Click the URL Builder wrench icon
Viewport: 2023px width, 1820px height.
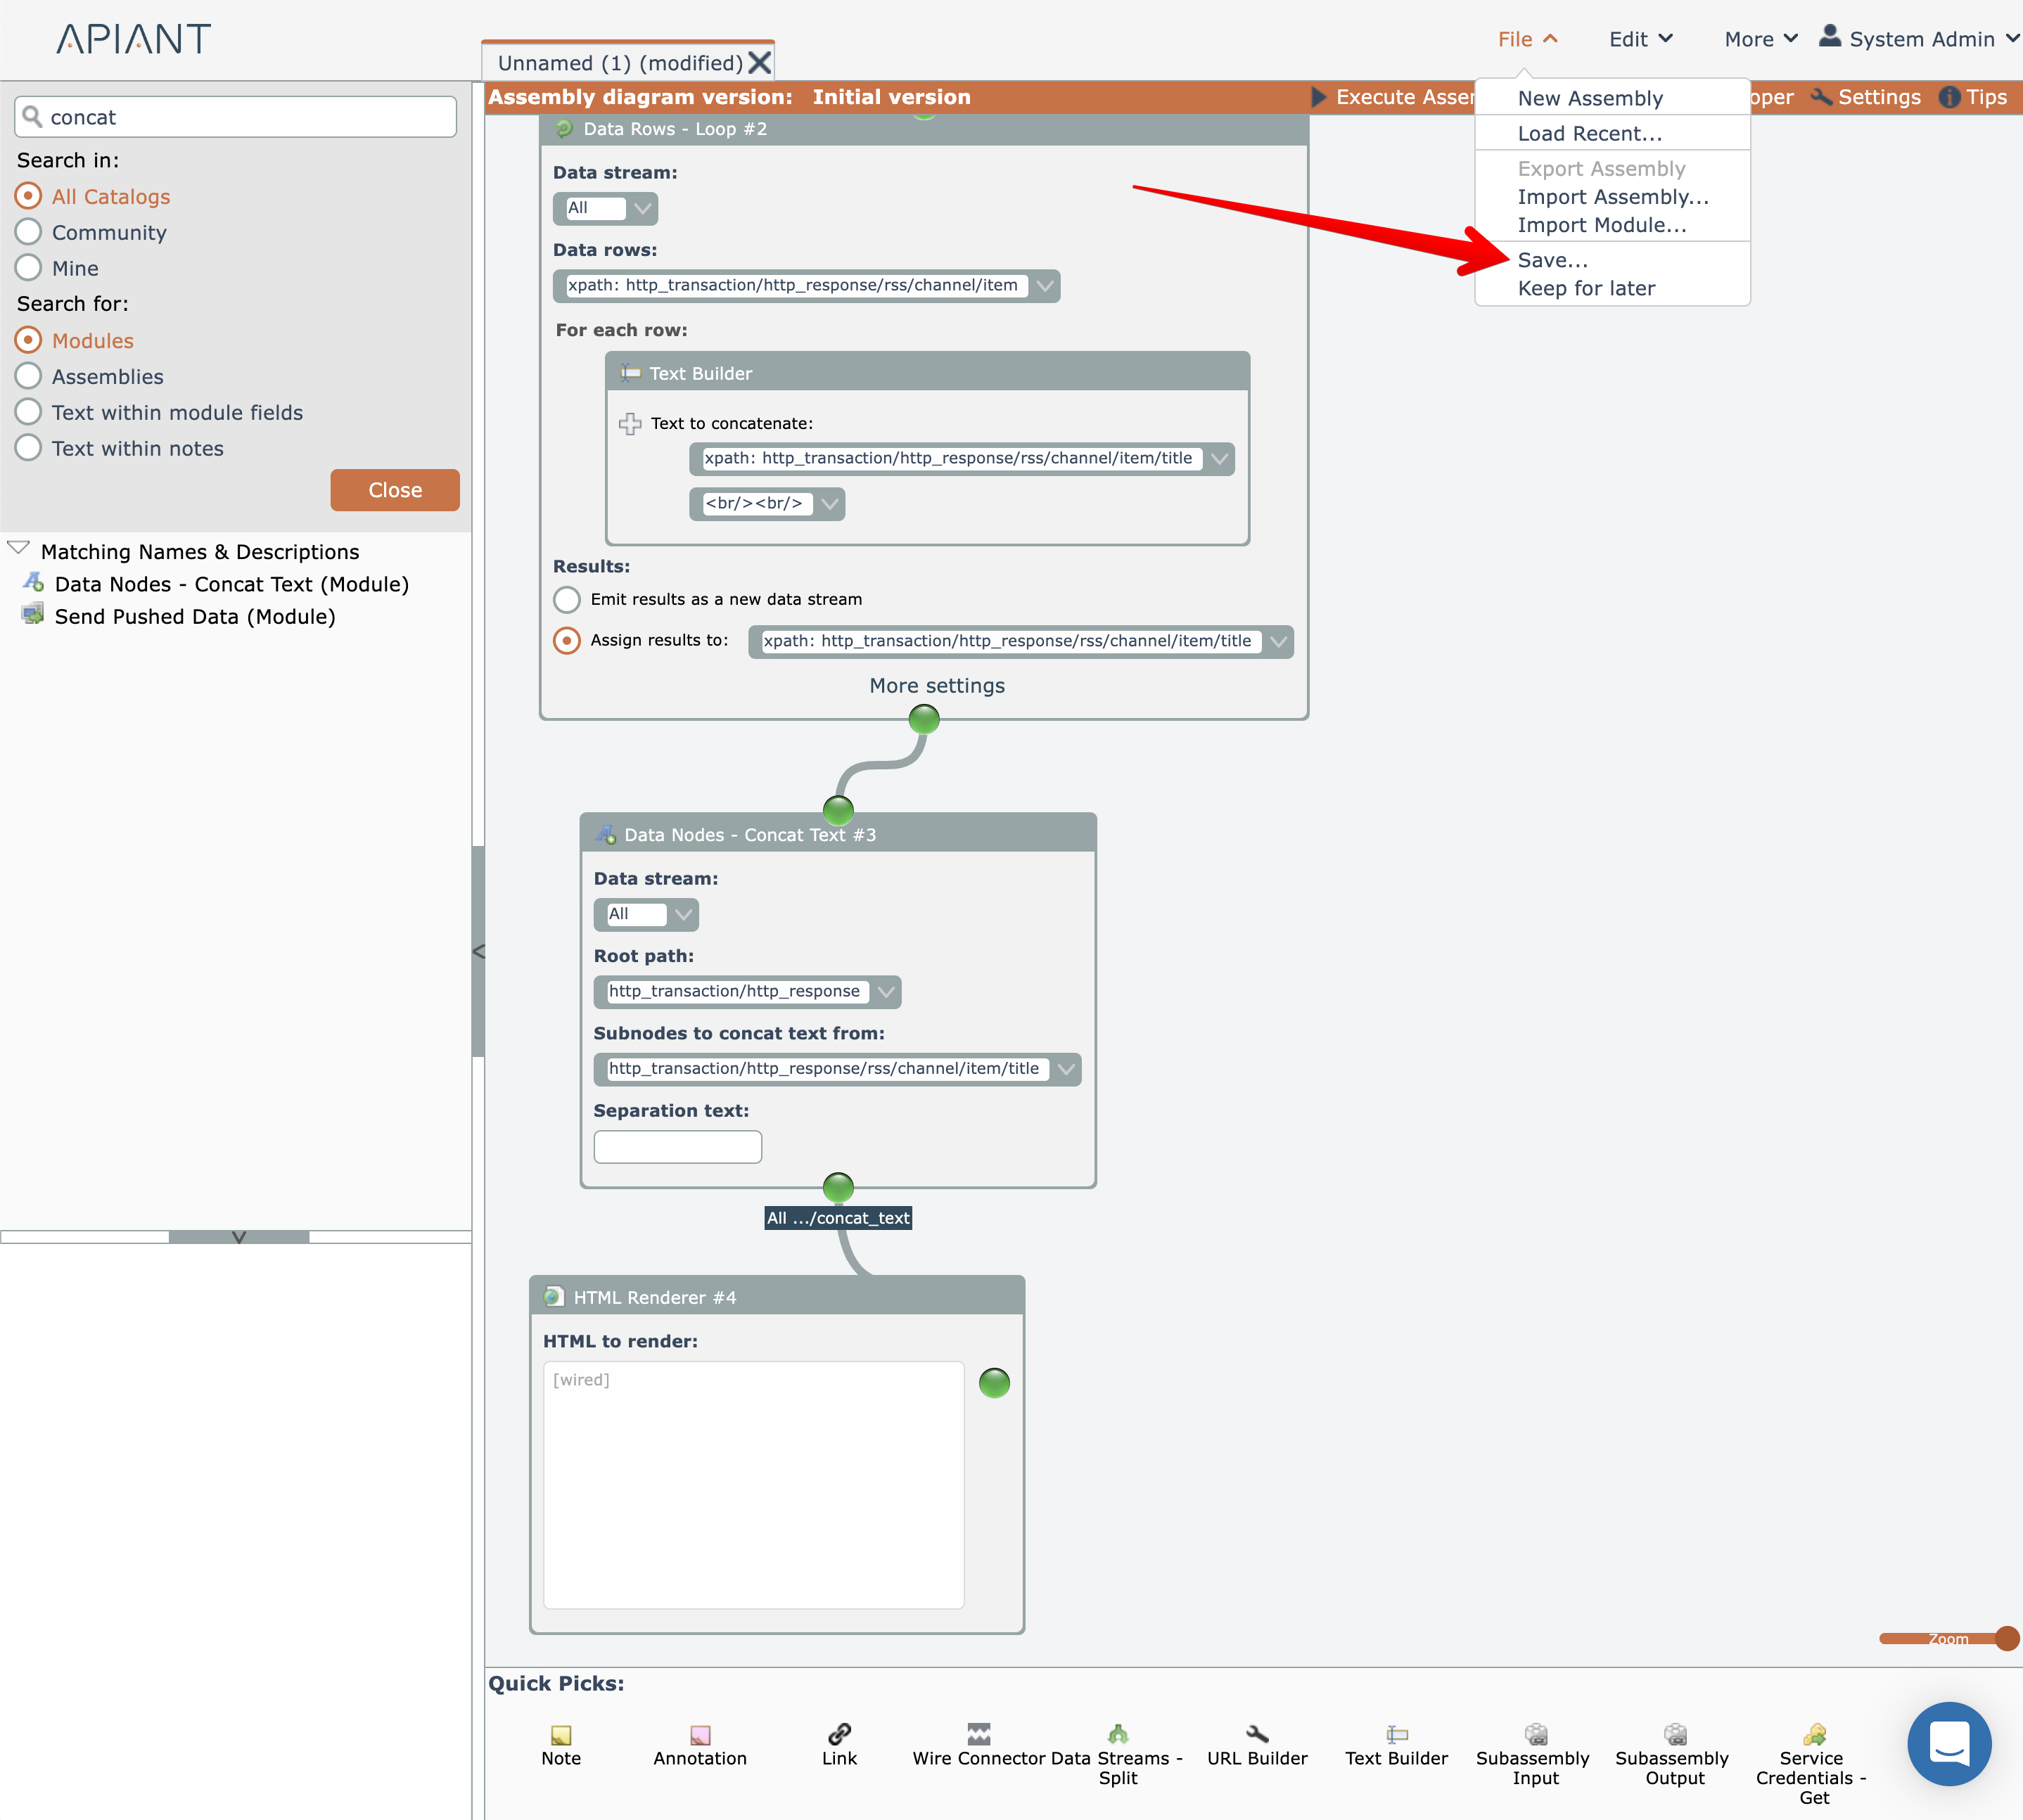[1257, 1733]
